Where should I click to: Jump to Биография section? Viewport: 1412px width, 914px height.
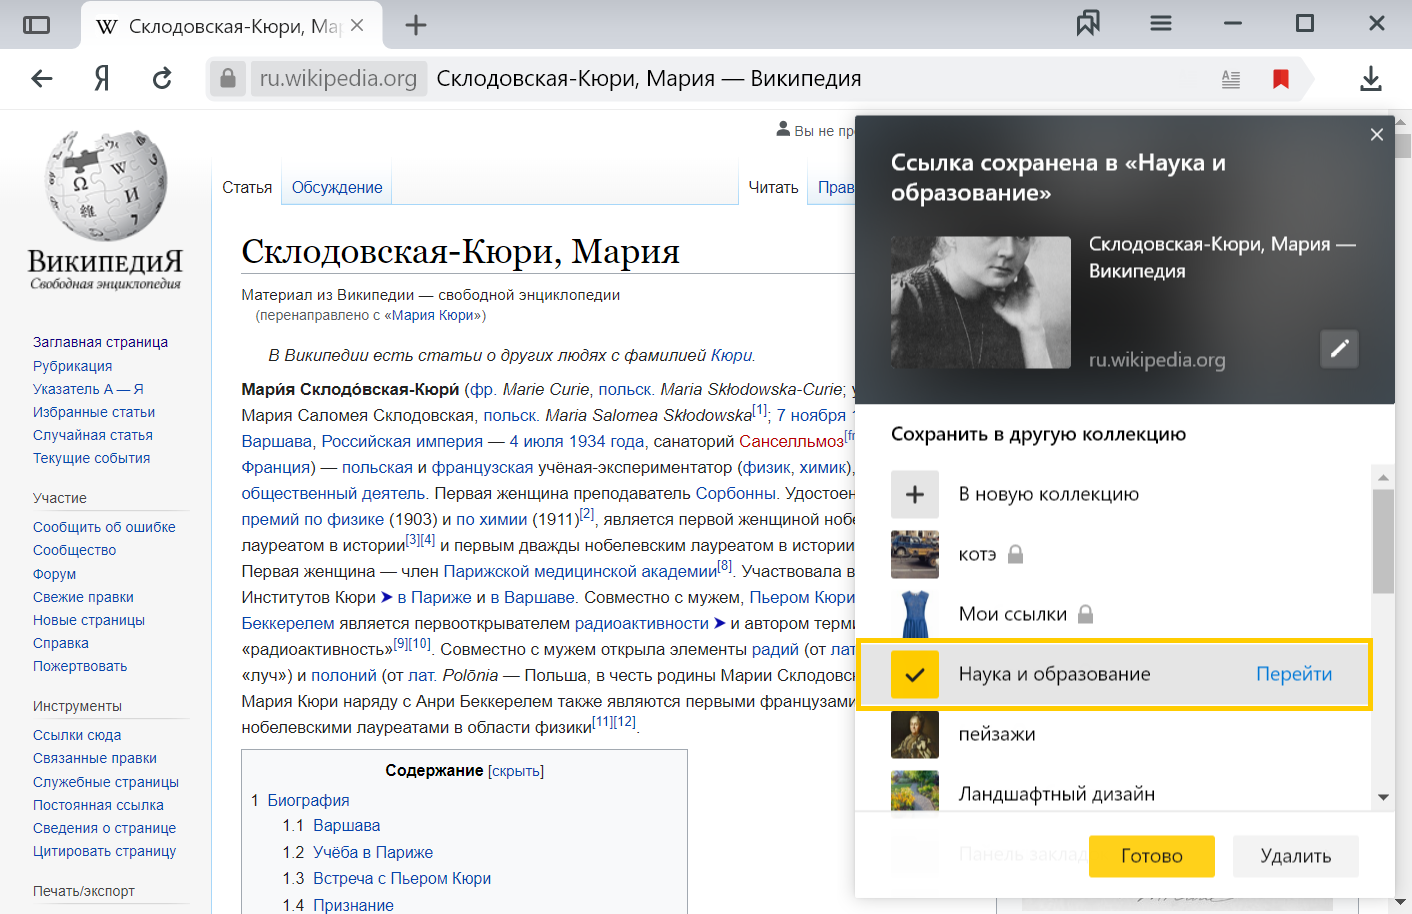point(308,800)
